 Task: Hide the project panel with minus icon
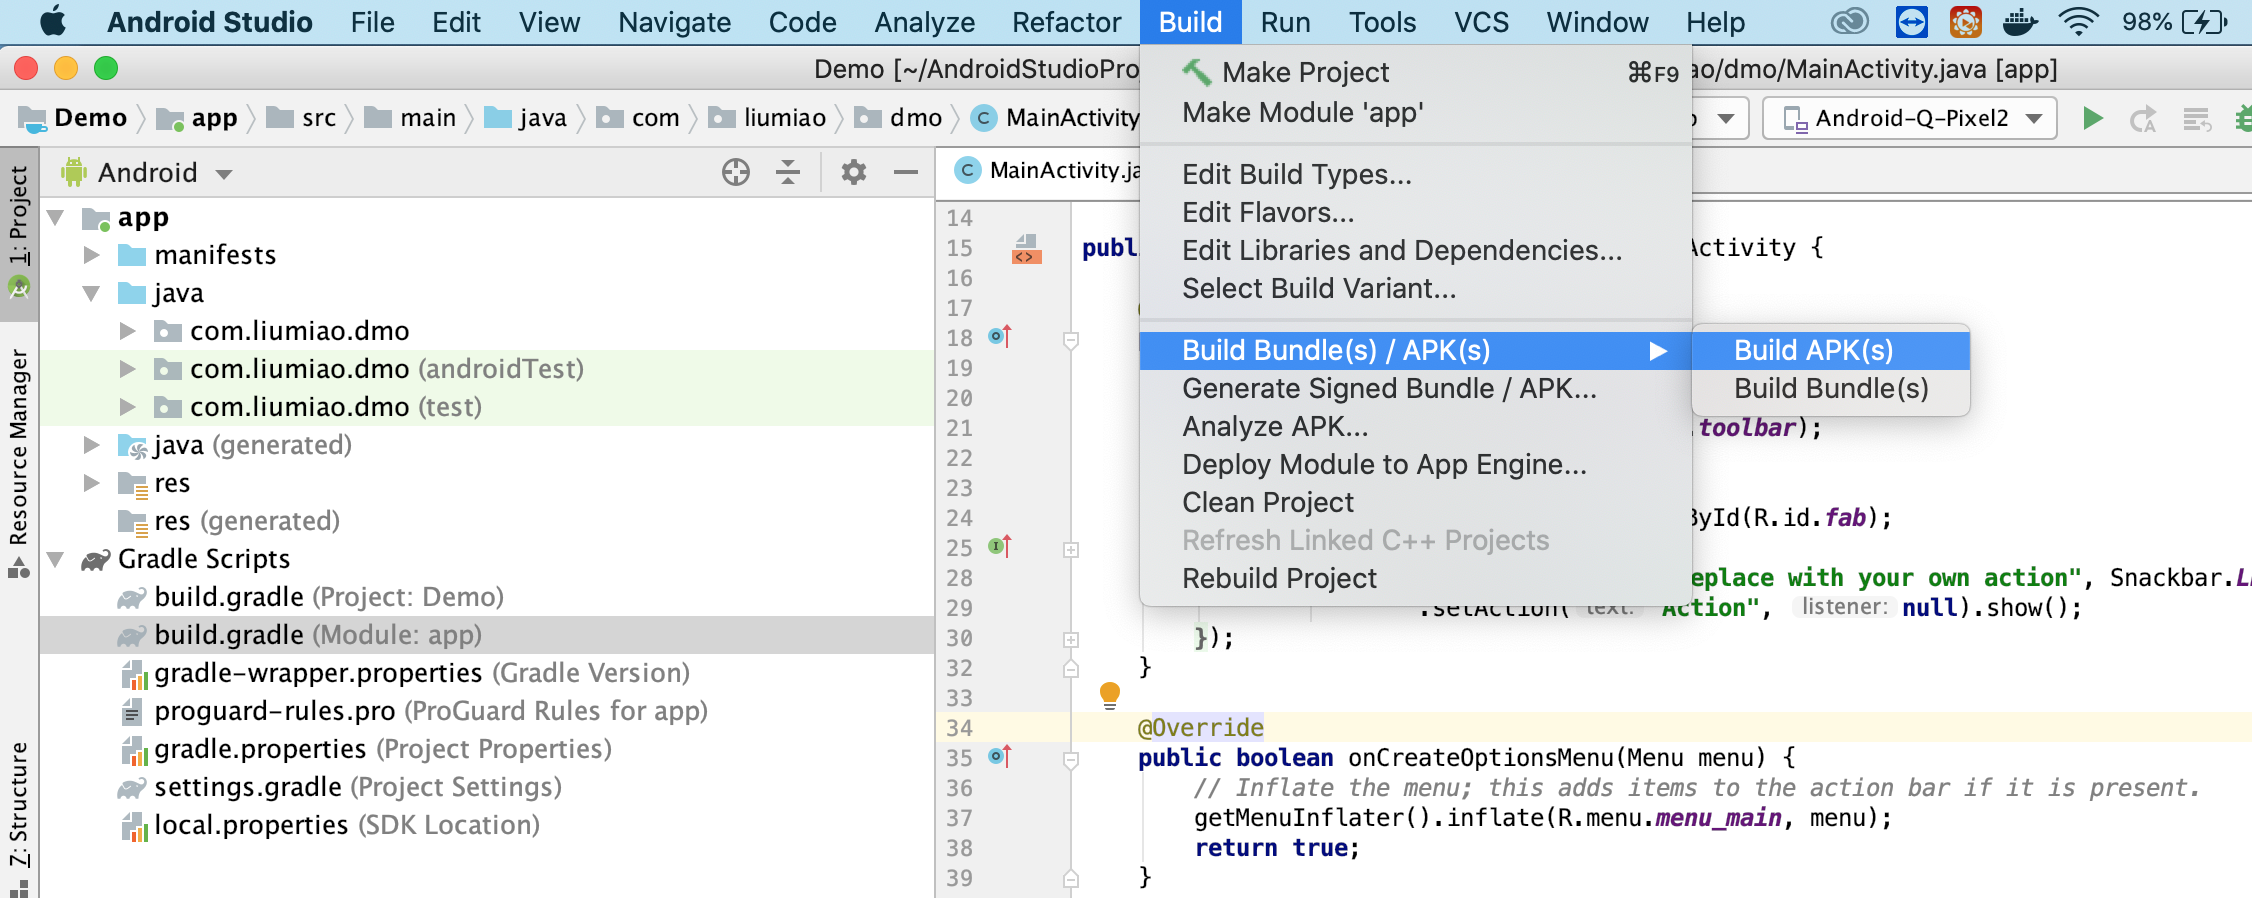(x=906, y=172)
